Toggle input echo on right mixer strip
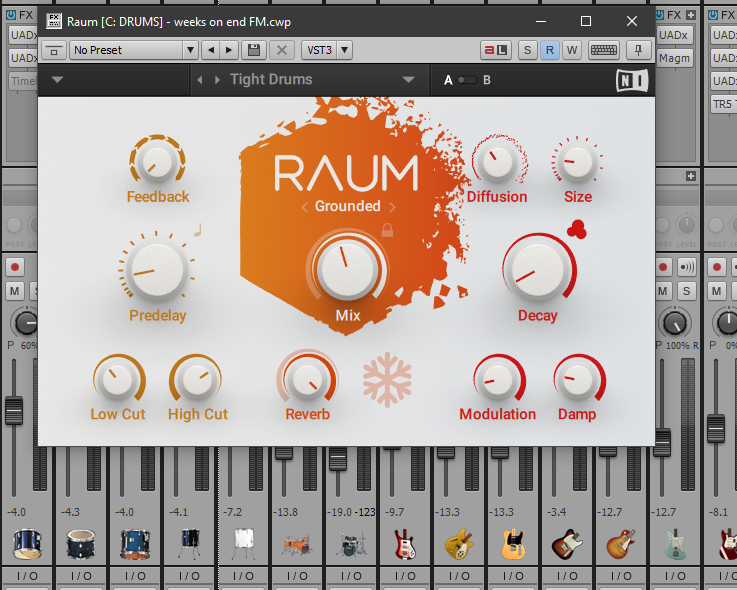Image resolution: width=737 pixels, height=590 pixels. (x=686, y=267)
